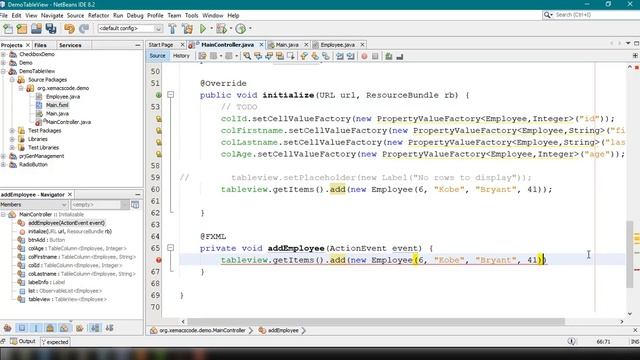Open the History view button
The height and width of the screenshot is (360, 640).
181,56
